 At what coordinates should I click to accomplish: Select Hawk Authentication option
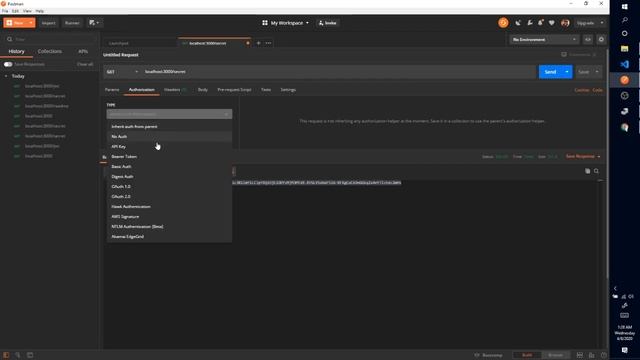pyautogui.click(x=169, y=207)
